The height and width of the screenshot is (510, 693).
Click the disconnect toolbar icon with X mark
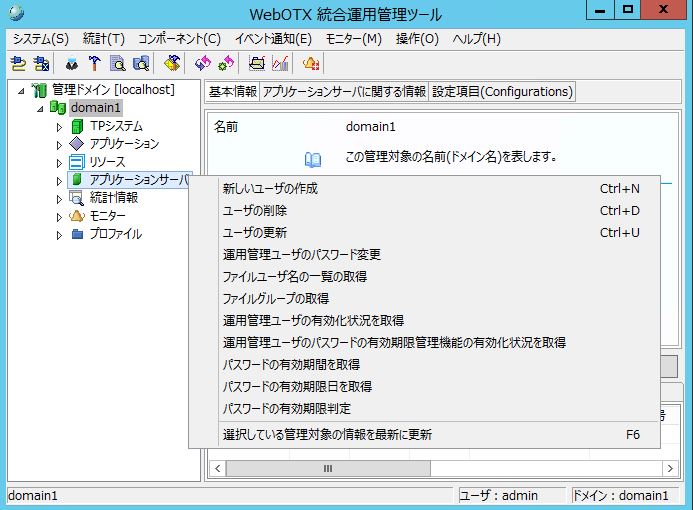coord(41,63)
